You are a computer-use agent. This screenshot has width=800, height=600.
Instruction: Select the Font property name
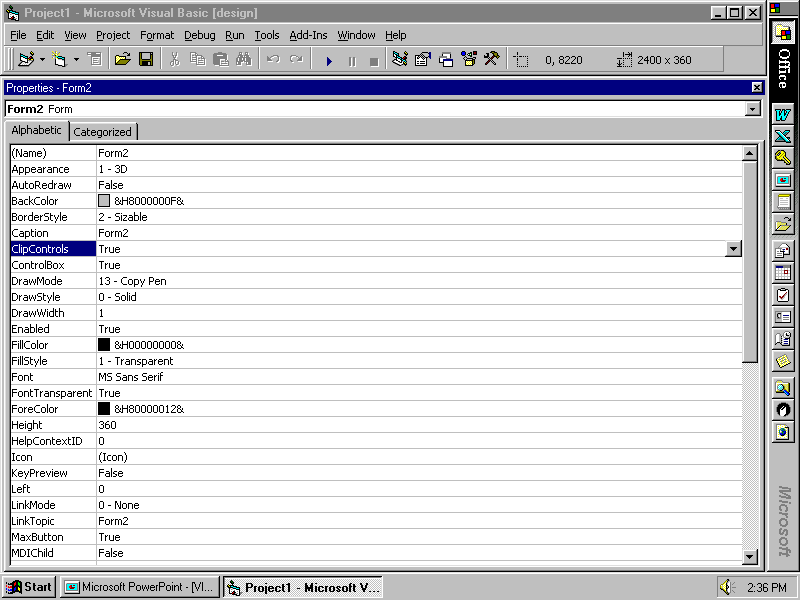(22, 377)
